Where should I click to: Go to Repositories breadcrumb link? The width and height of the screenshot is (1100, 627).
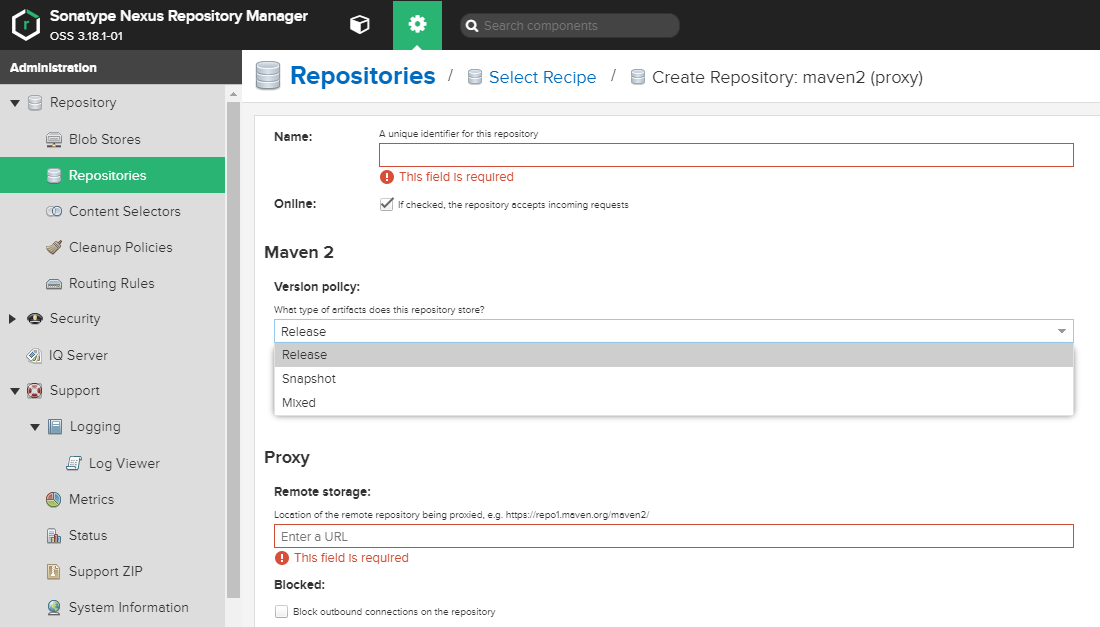363,76
